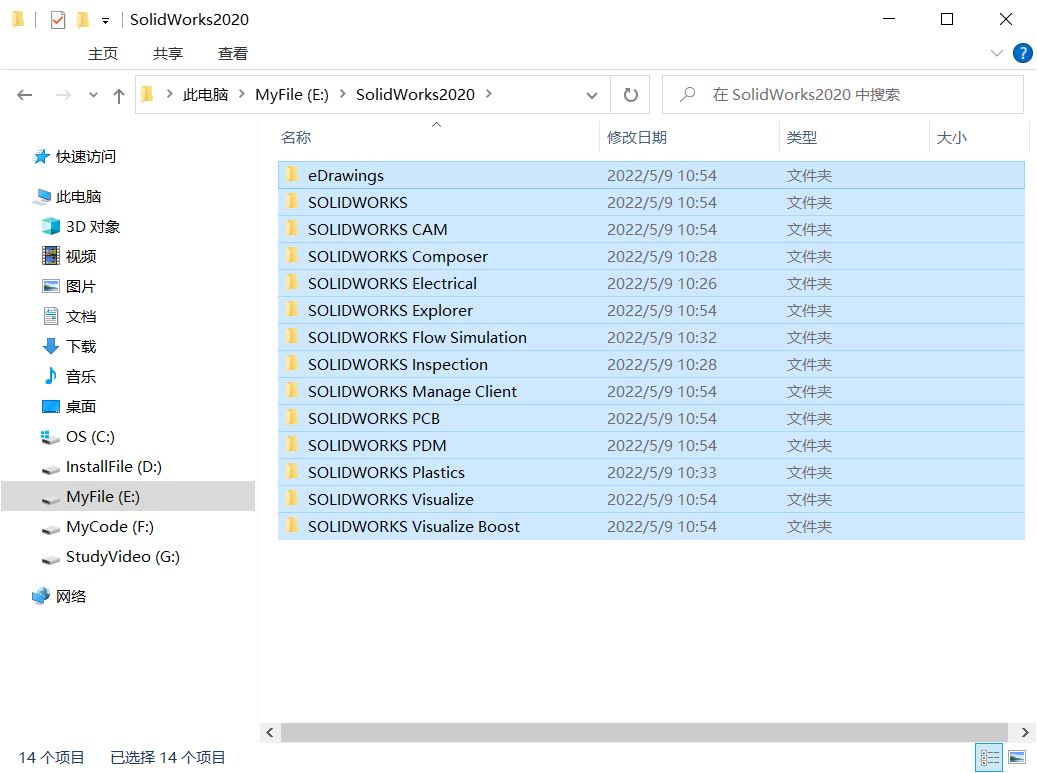Select 快速访问 in the navigation pane
Viewport: 1037px width, 773px height.
[x=85, y=157]
